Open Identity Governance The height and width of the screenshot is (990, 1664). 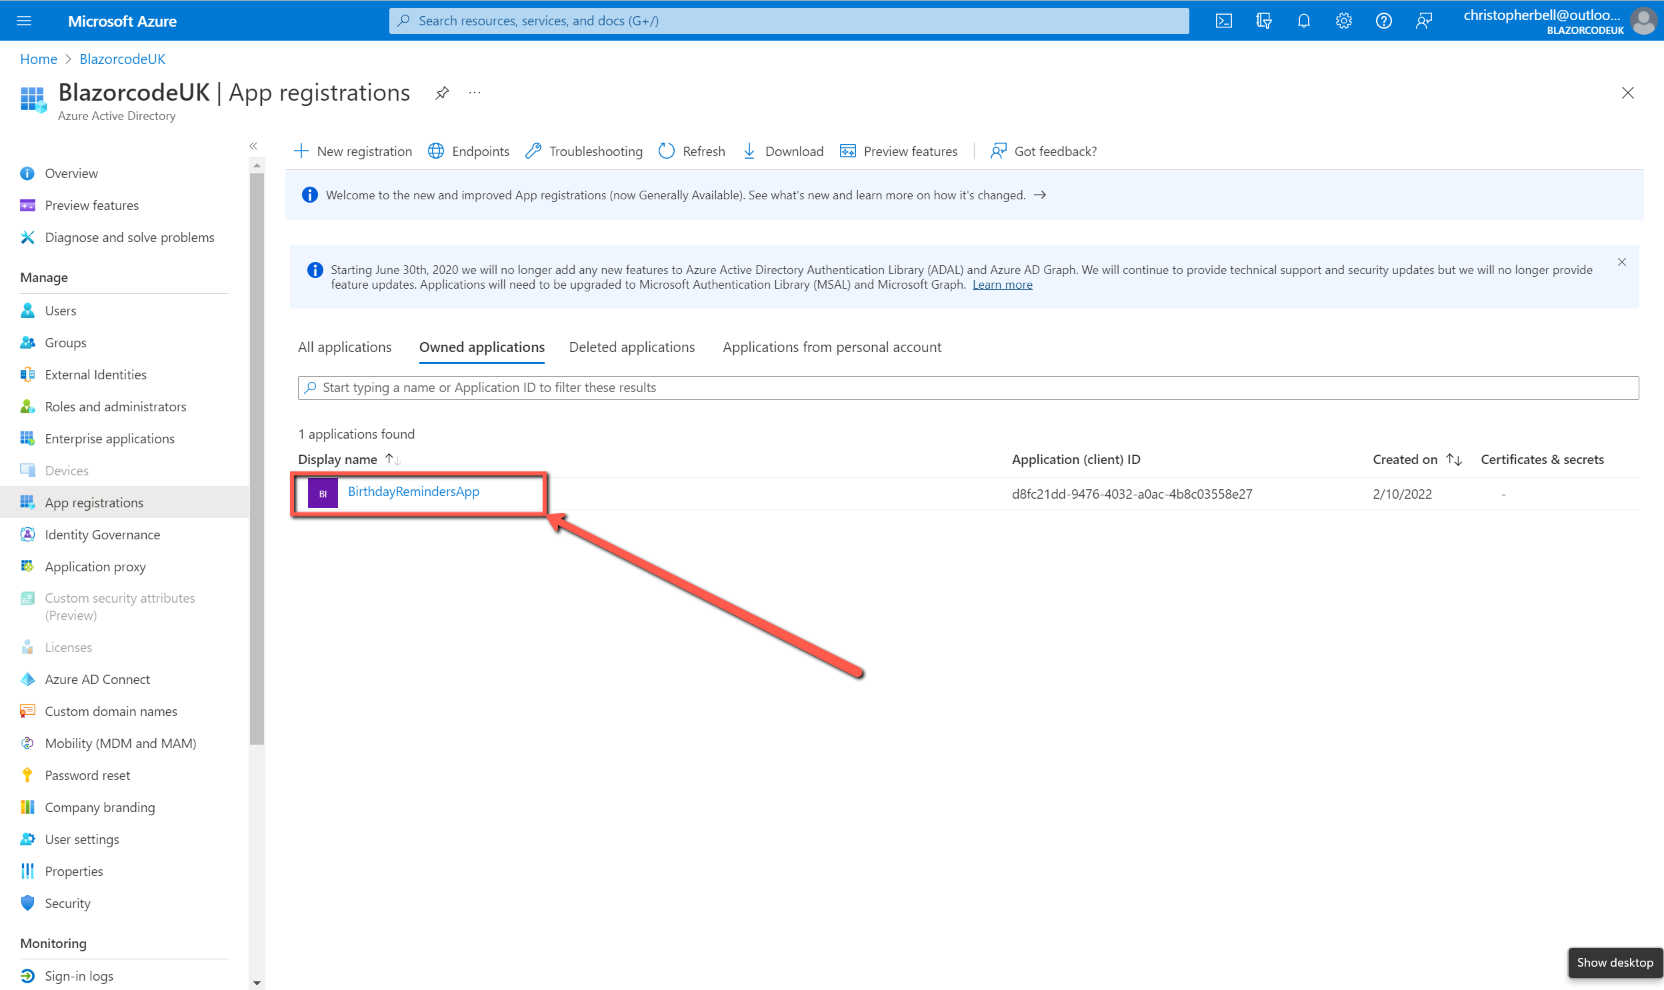[102, 534]
